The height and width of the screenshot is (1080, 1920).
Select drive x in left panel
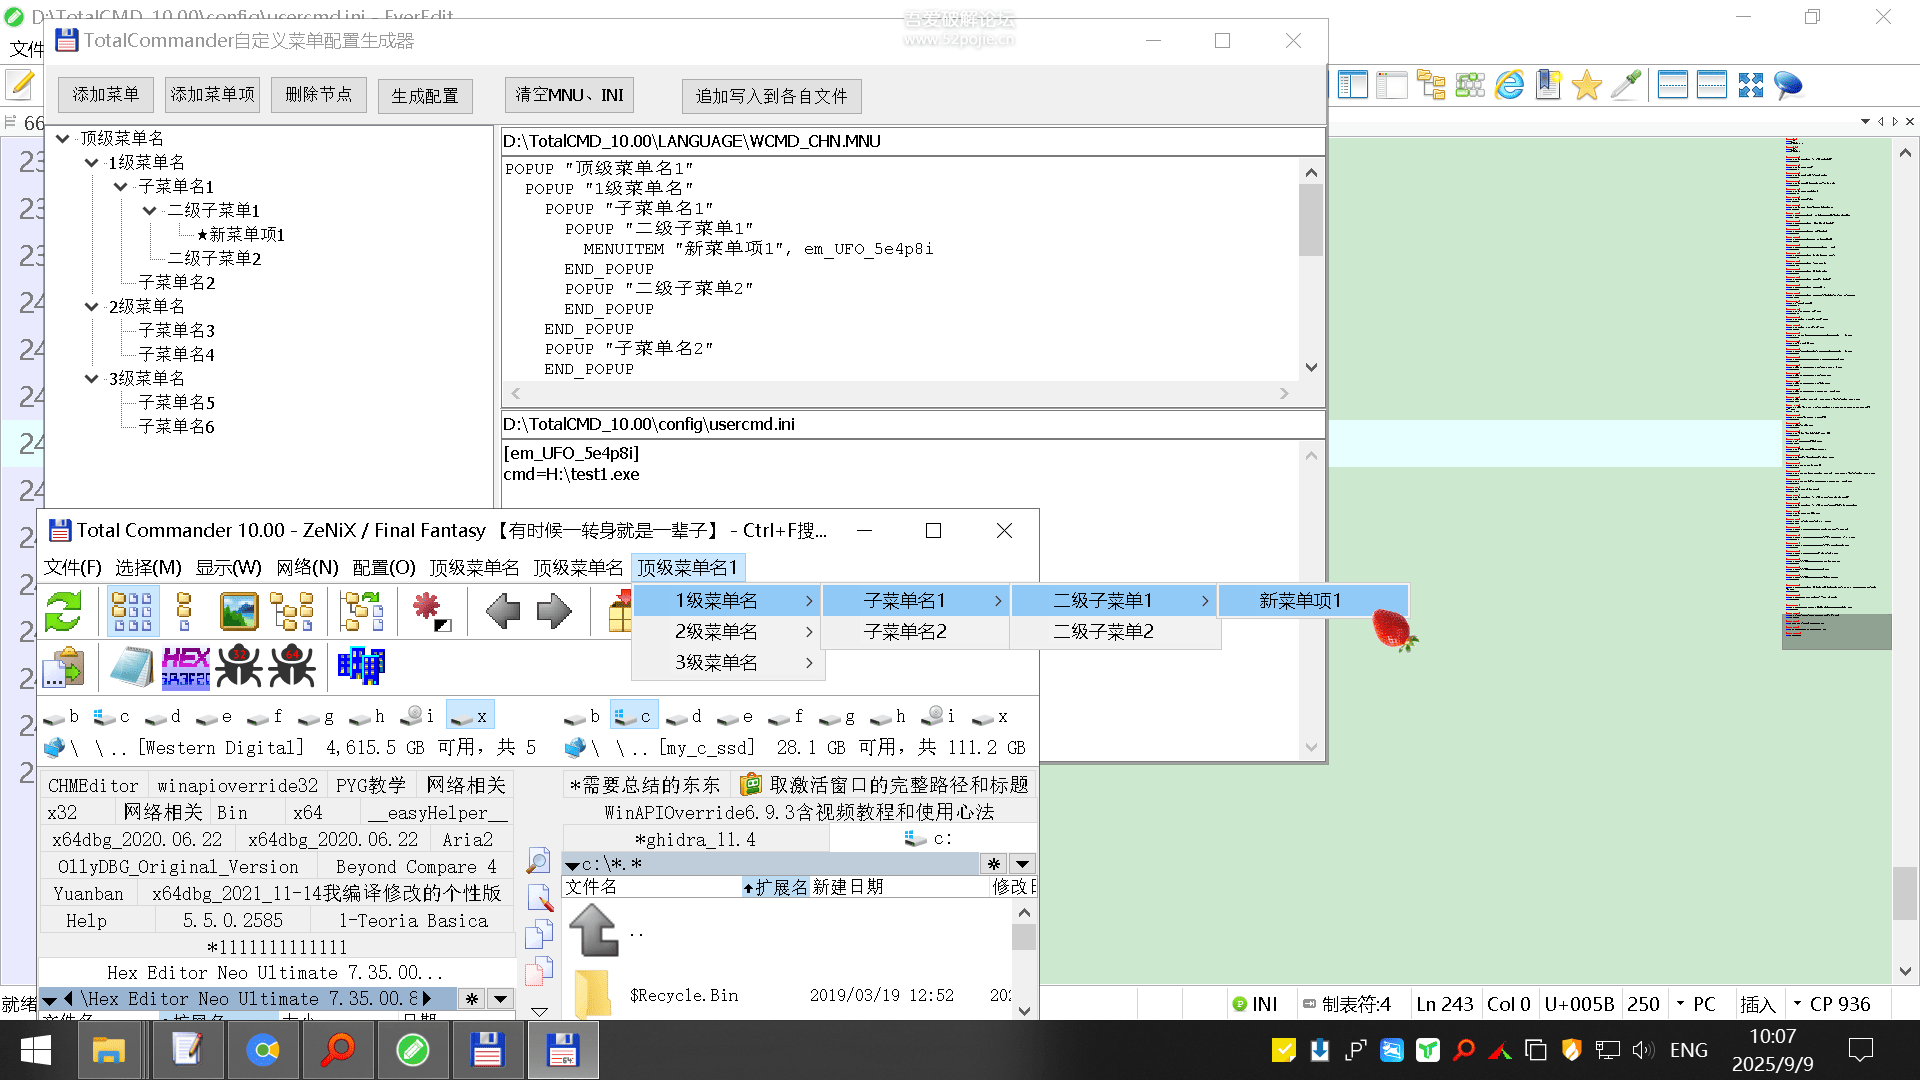(x=470, y=716)
